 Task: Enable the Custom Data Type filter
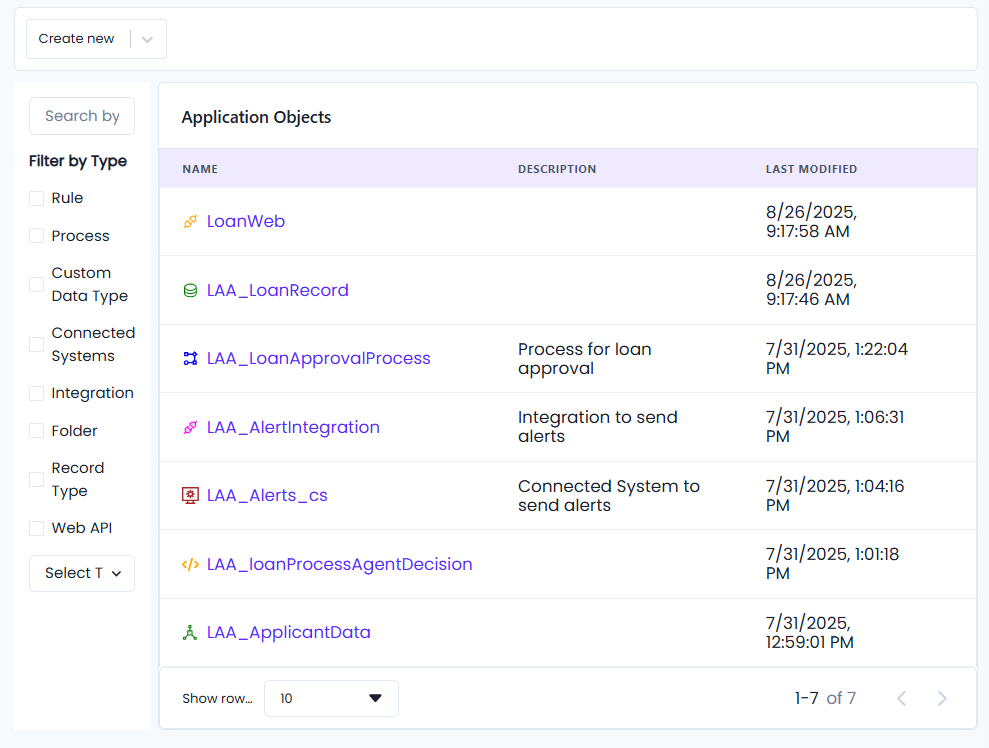click(37, 284)
